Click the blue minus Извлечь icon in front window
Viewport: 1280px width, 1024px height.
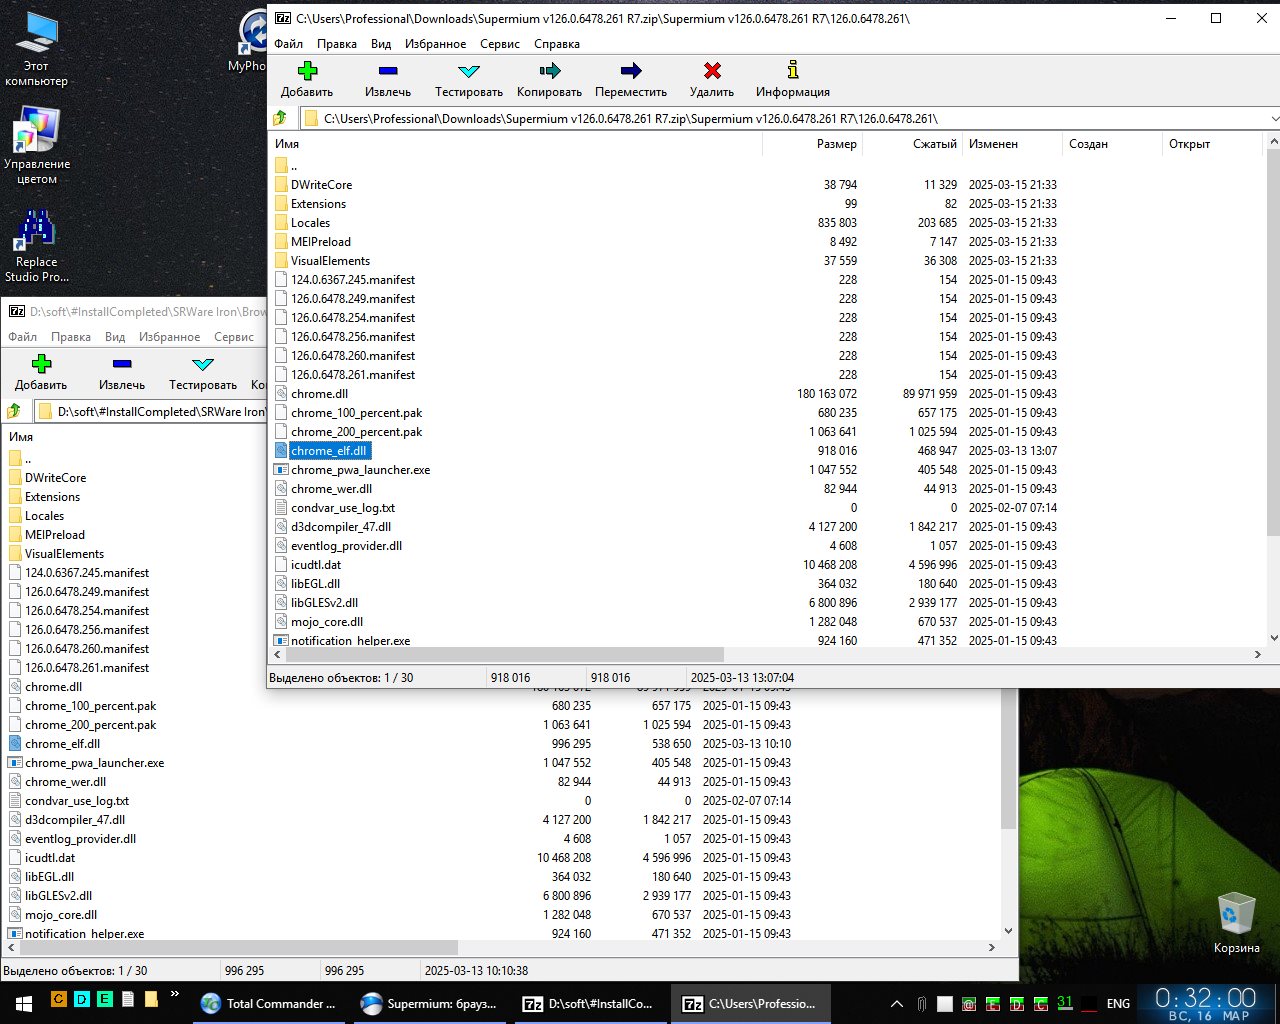click(388, 70)
